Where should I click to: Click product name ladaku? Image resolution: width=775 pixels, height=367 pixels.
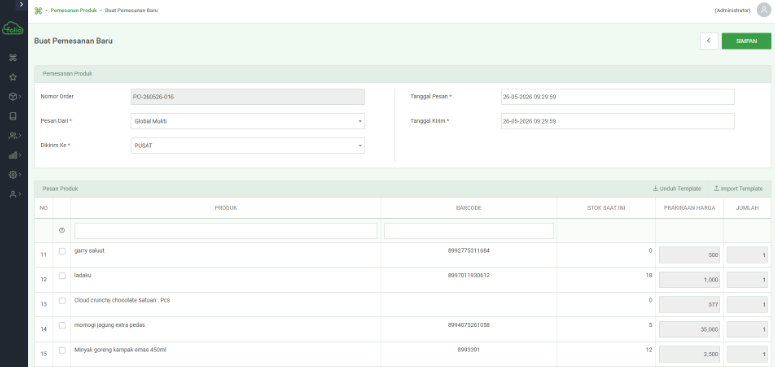tap(83, 276)
